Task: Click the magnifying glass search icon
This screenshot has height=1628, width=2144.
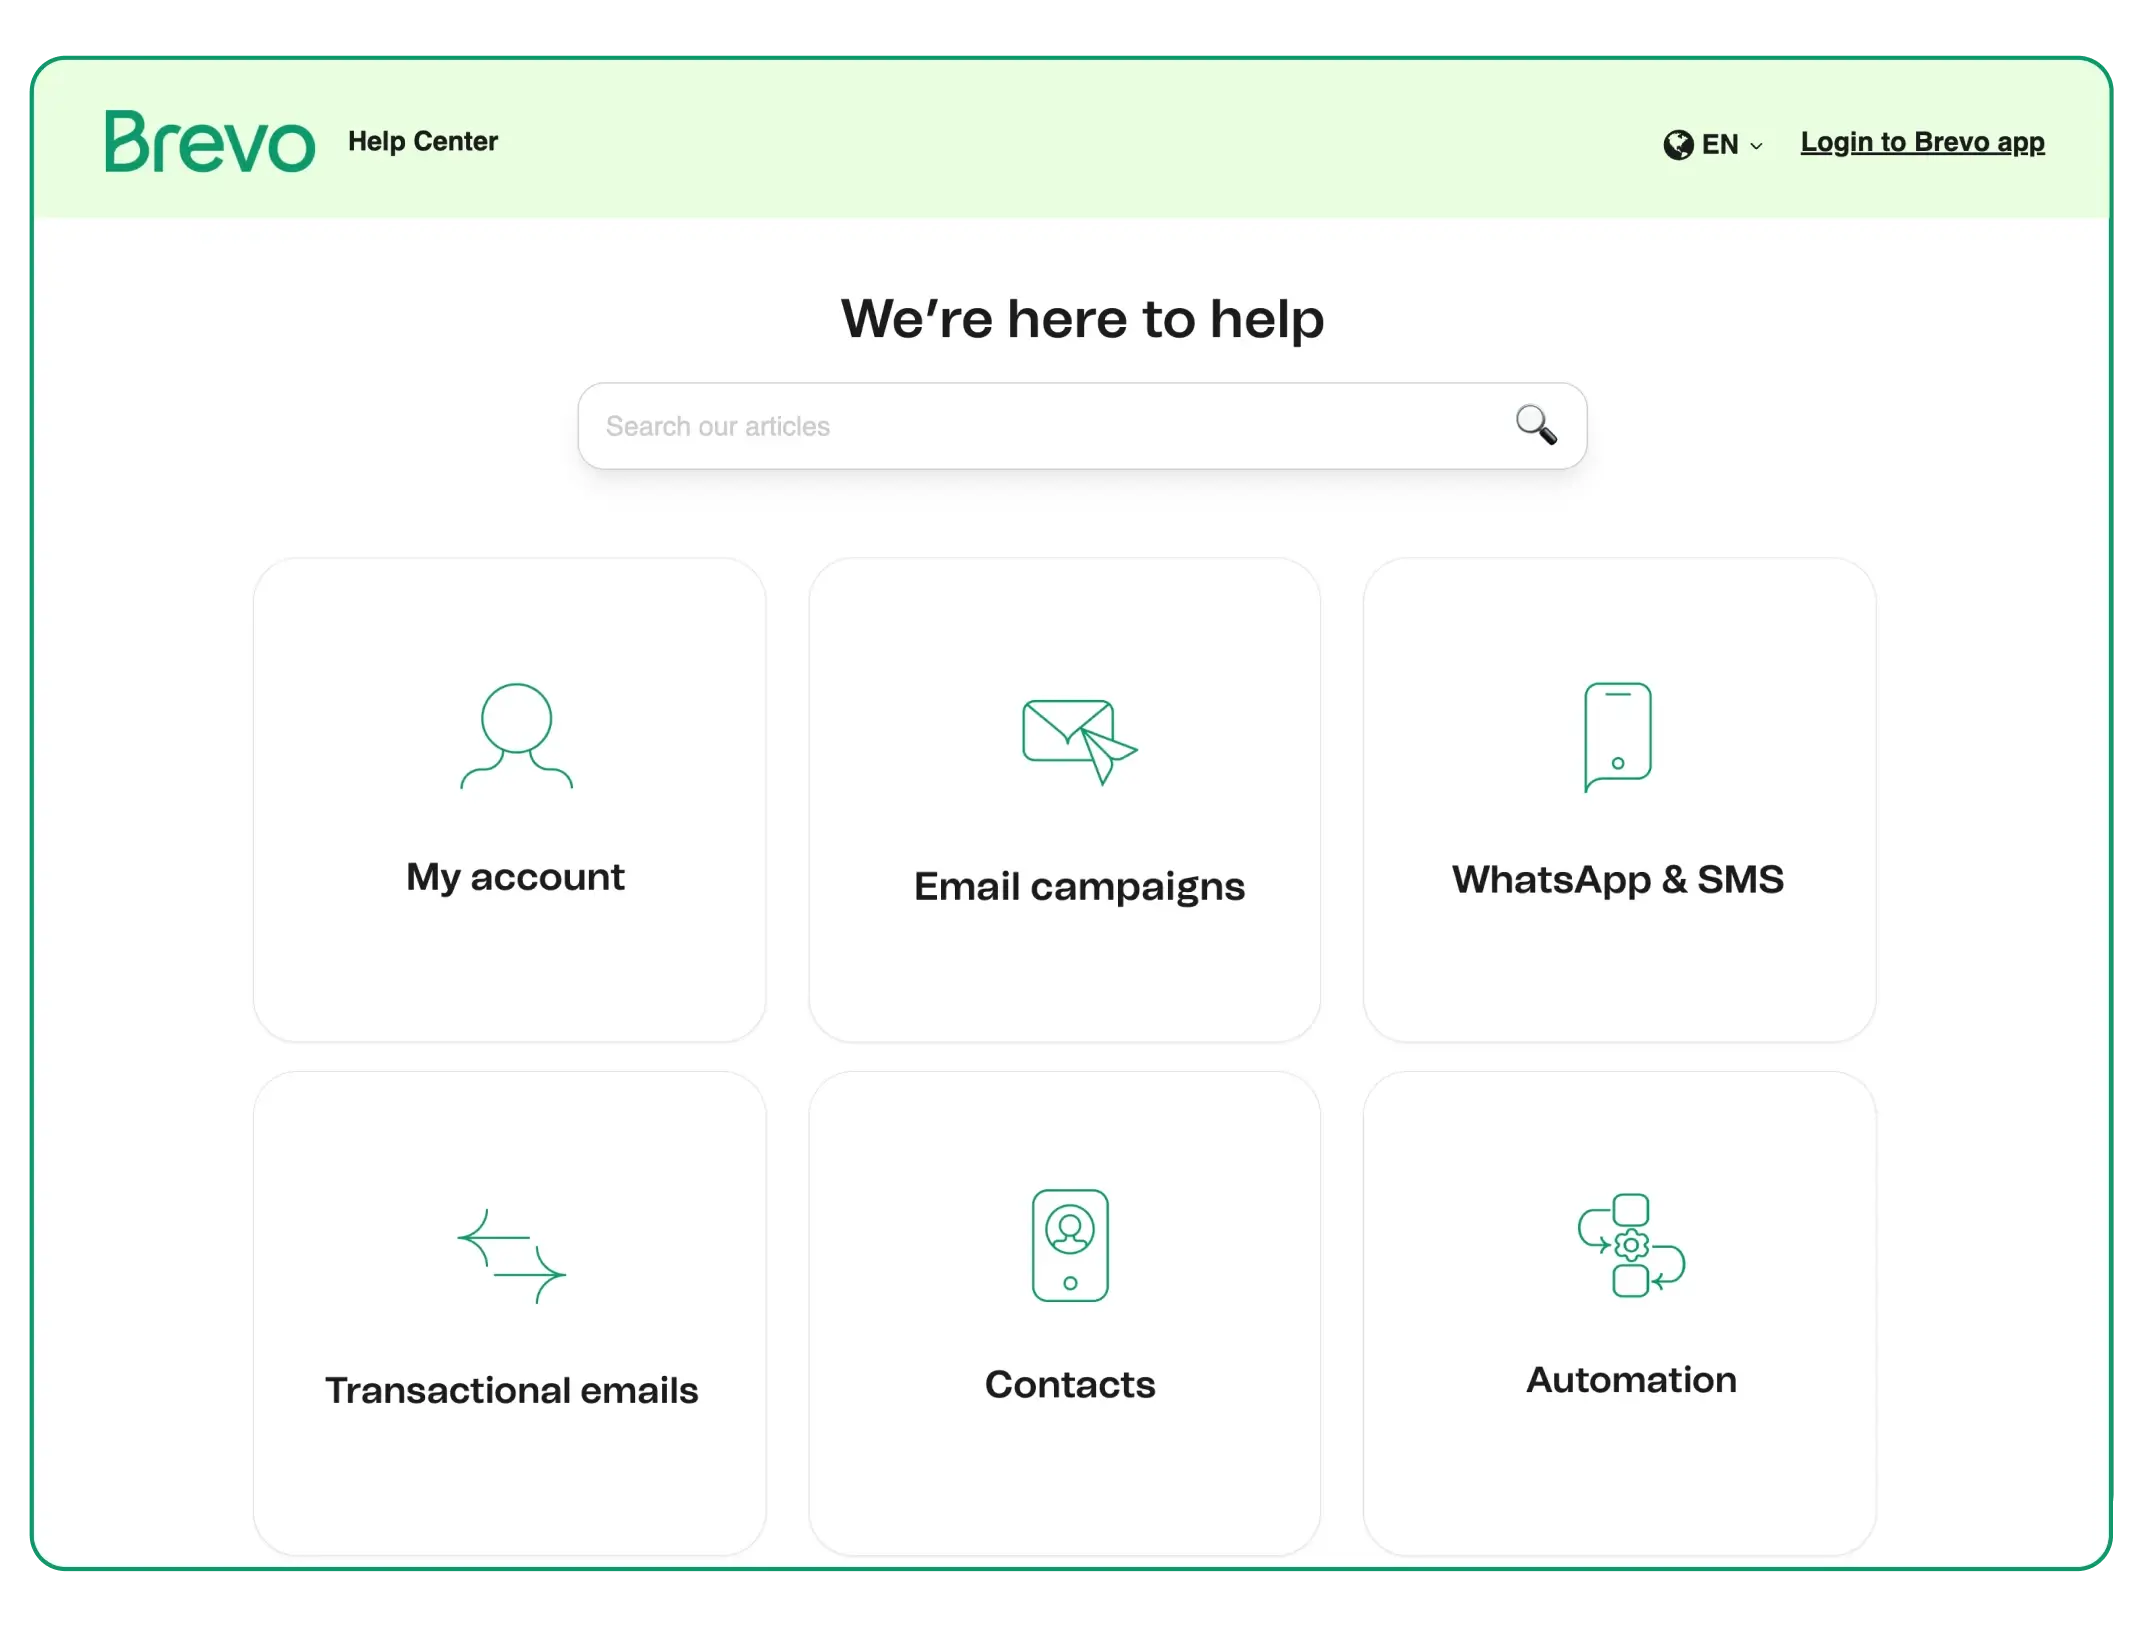Action: coord(1535,424)
